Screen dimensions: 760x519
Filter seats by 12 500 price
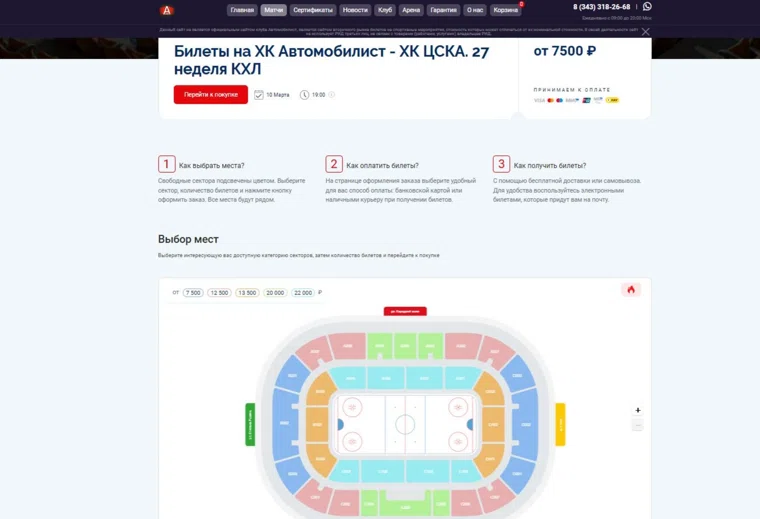click(x=220, y=293)
